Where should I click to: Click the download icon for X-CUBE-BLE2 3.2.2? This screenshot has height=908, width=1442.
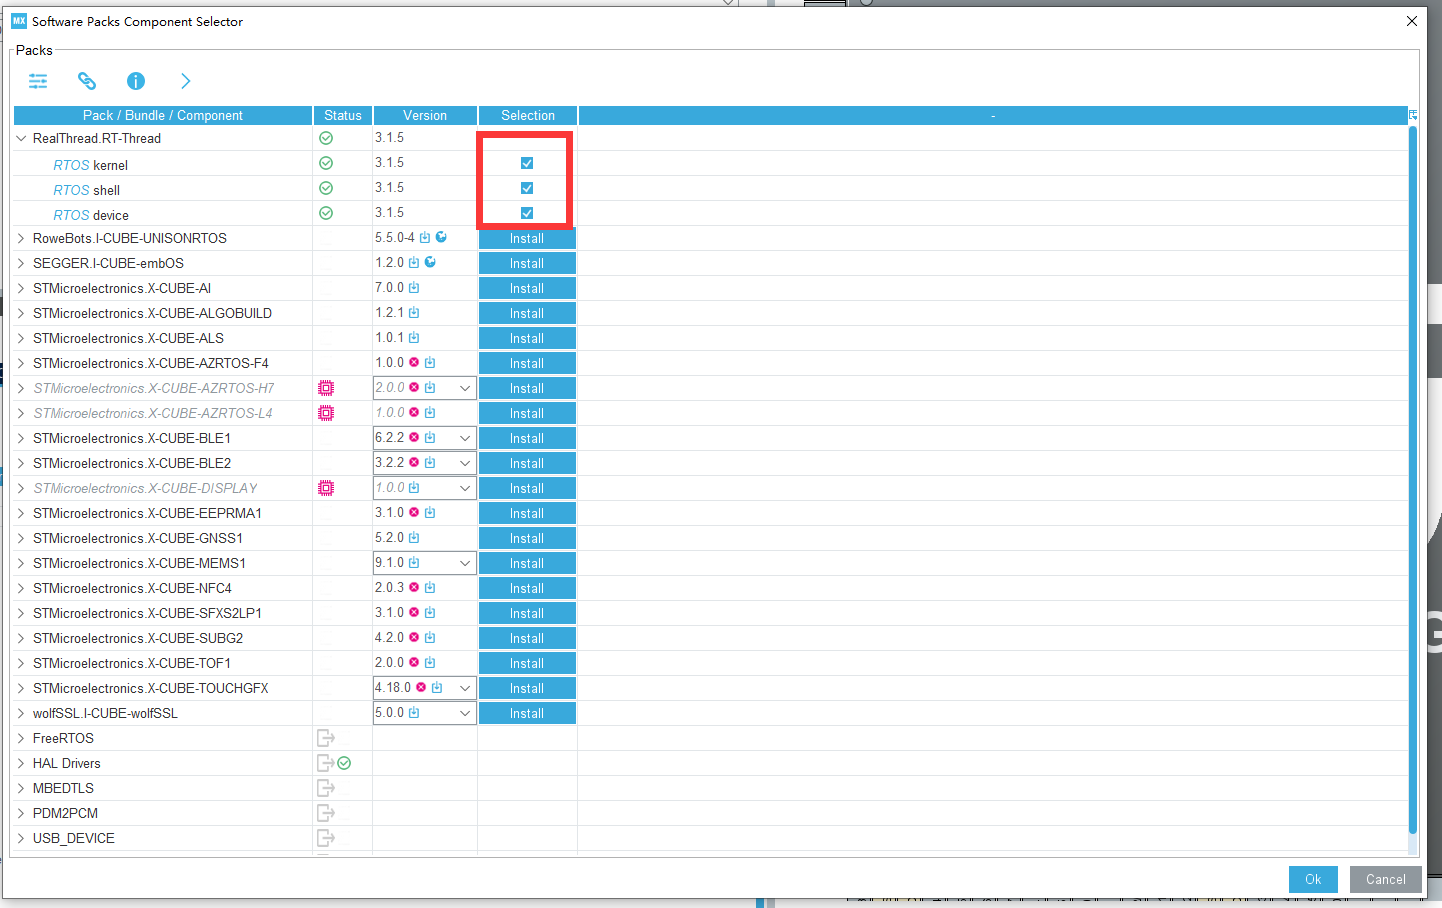(x=430, y=462)
